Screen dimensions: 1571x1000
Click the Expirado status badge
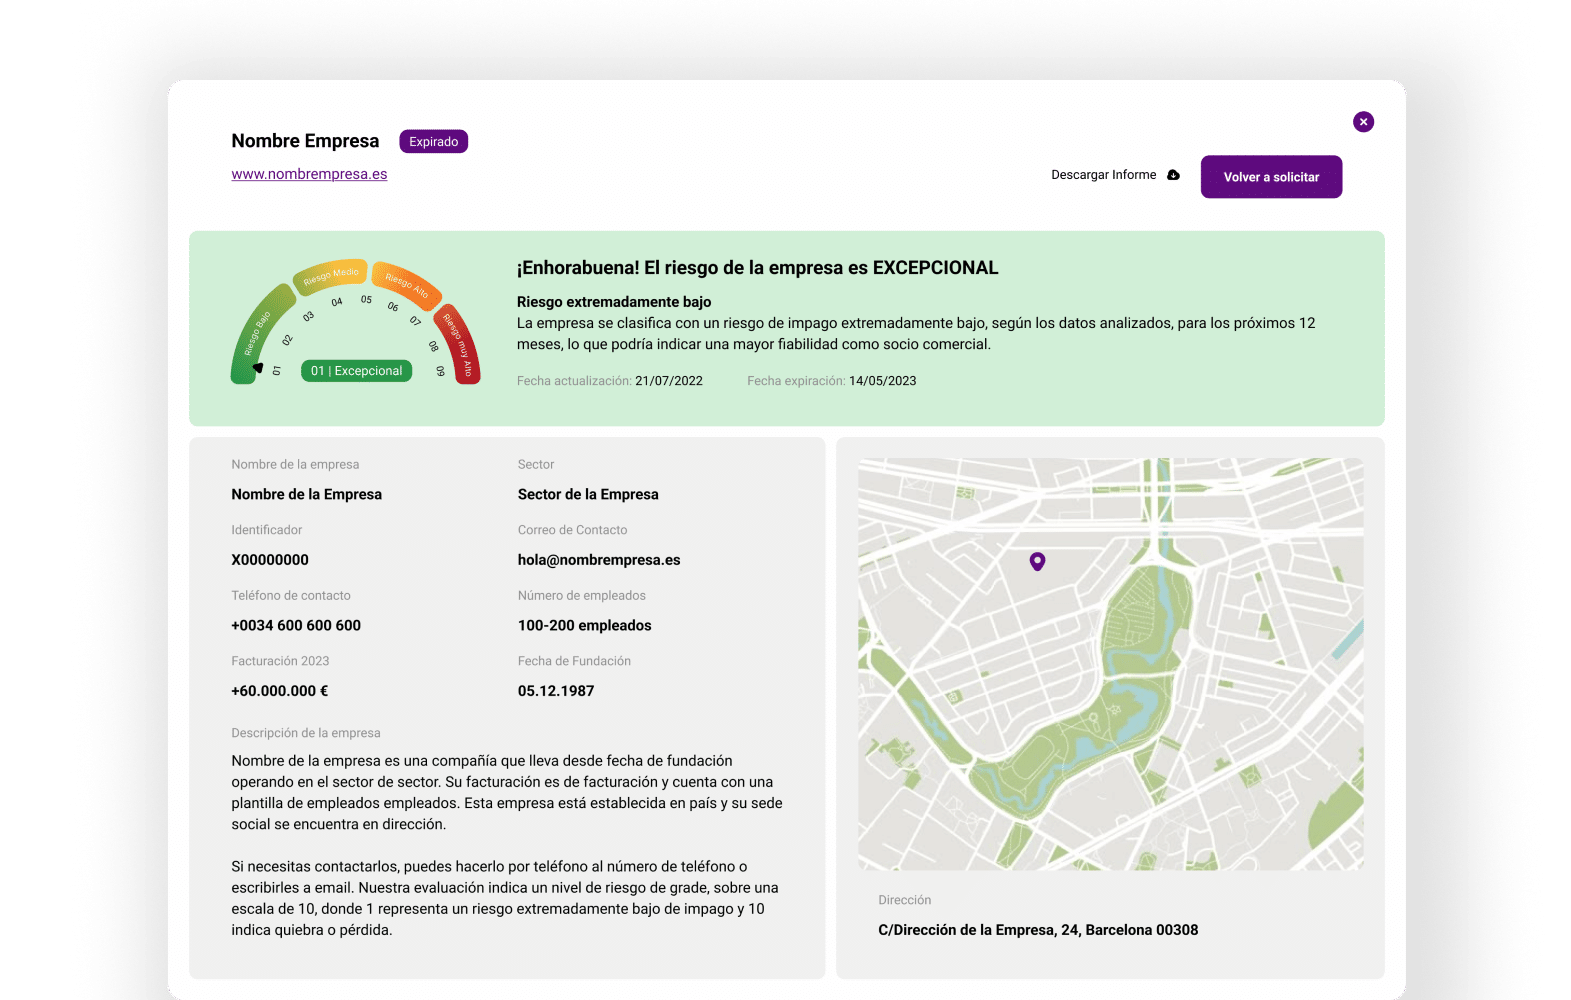tap(433, 142)
